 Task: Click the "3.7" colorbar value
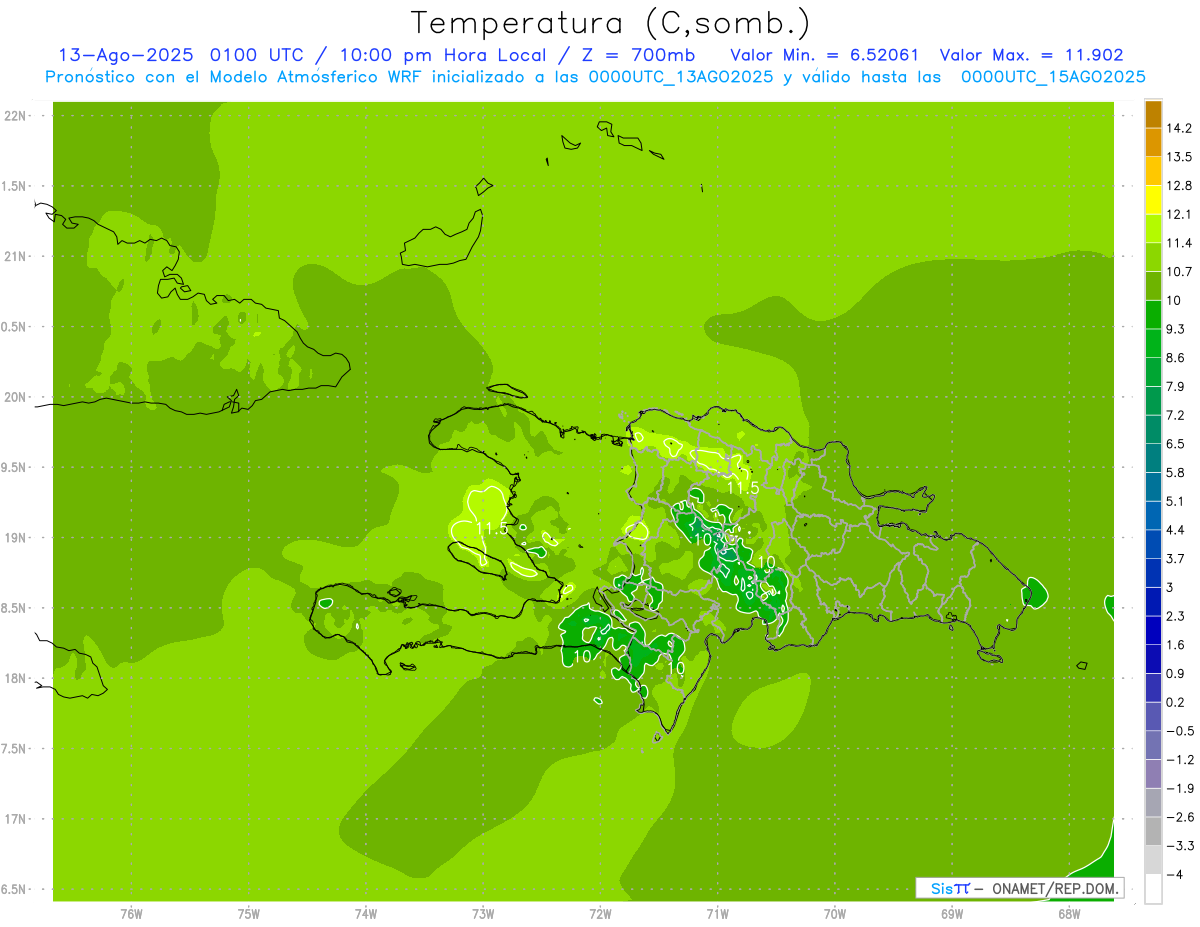1175,558
